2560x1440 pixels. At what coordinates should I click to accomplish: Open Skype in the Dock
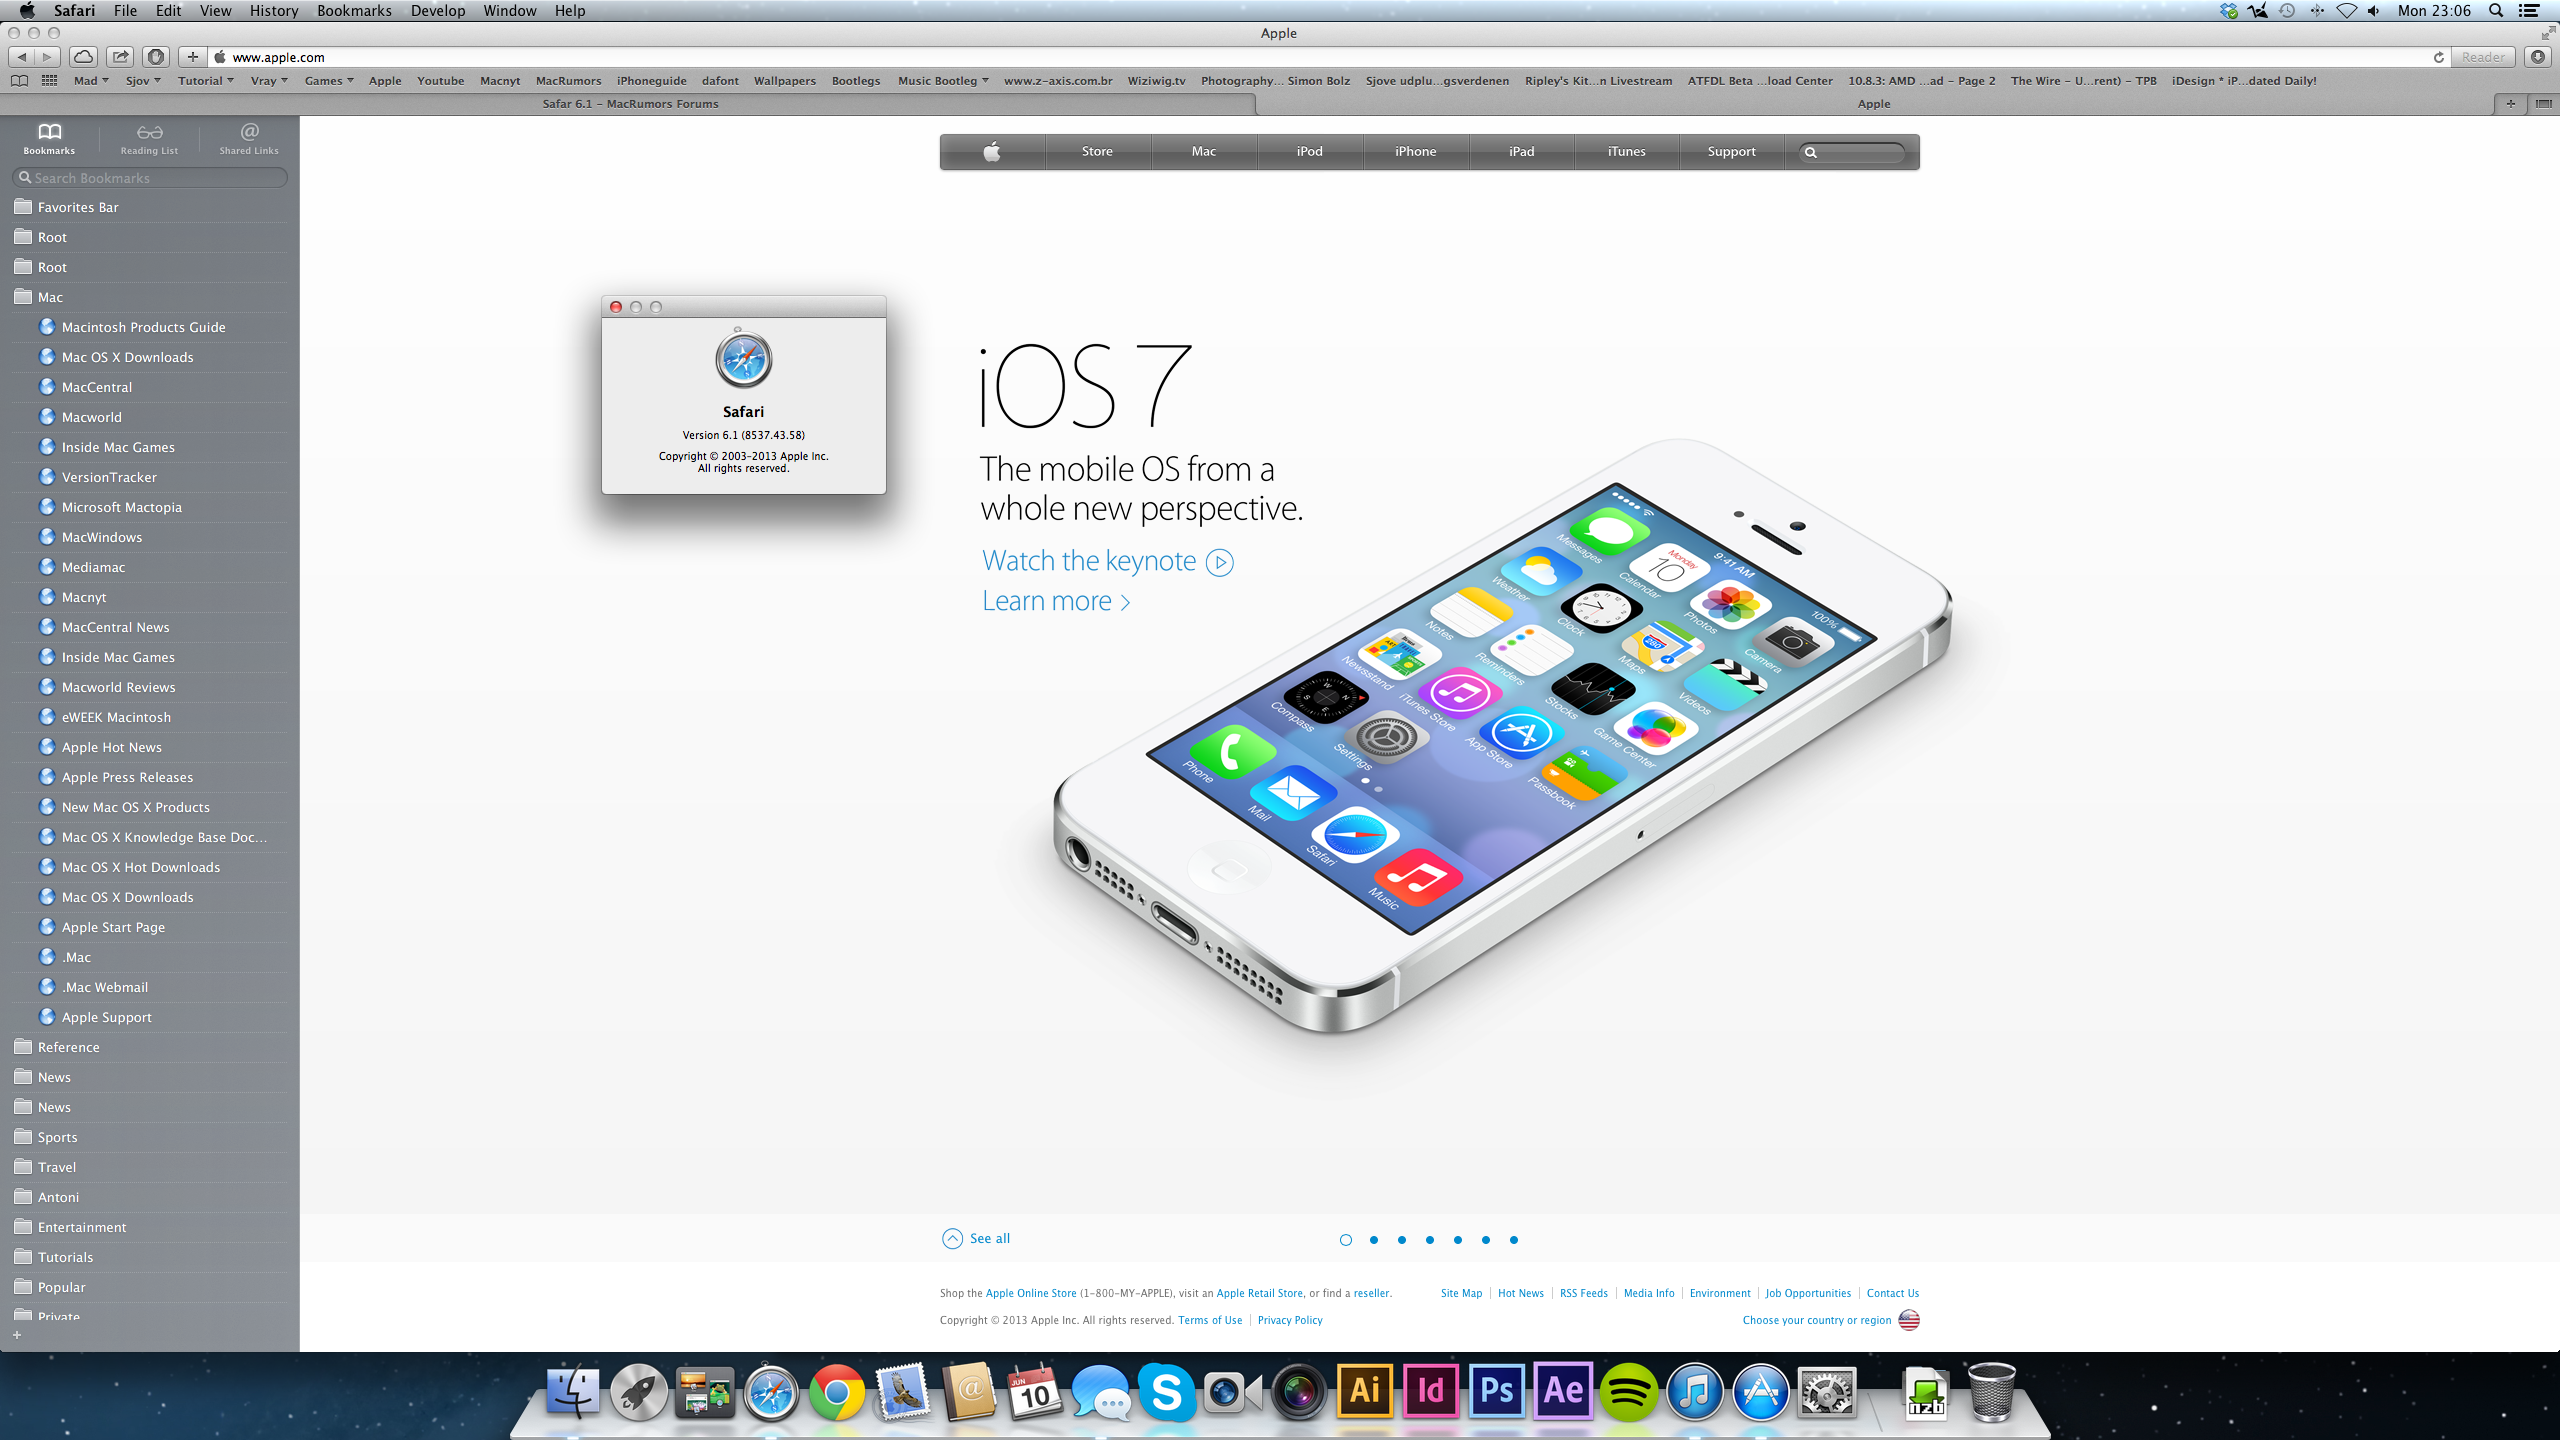(x=1167, y=1391)
